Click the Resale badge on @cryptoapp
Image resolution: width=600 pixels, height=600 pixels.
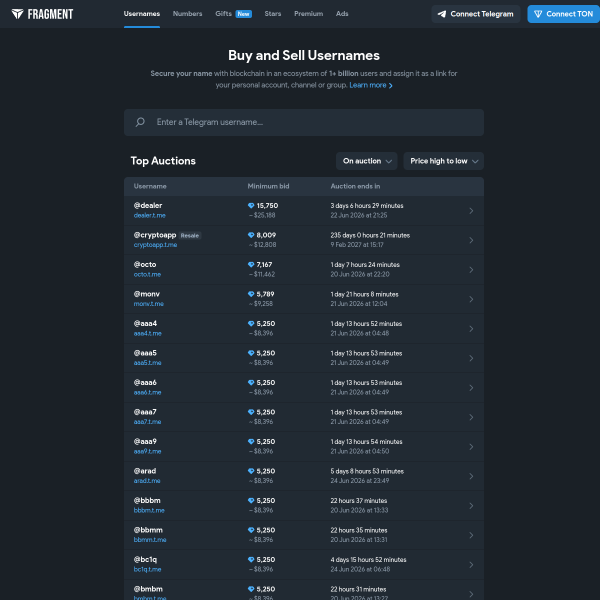pos(190,235)
